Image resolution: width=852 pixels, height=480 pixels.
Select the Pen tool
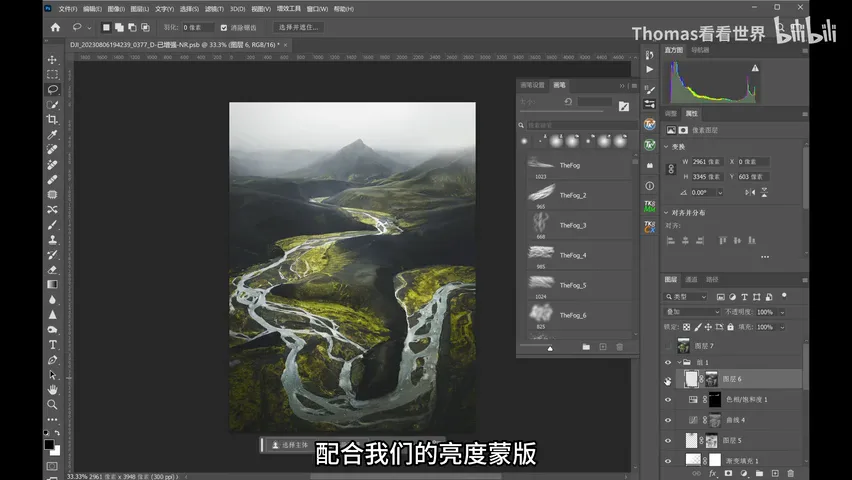[x=52, y=360]
